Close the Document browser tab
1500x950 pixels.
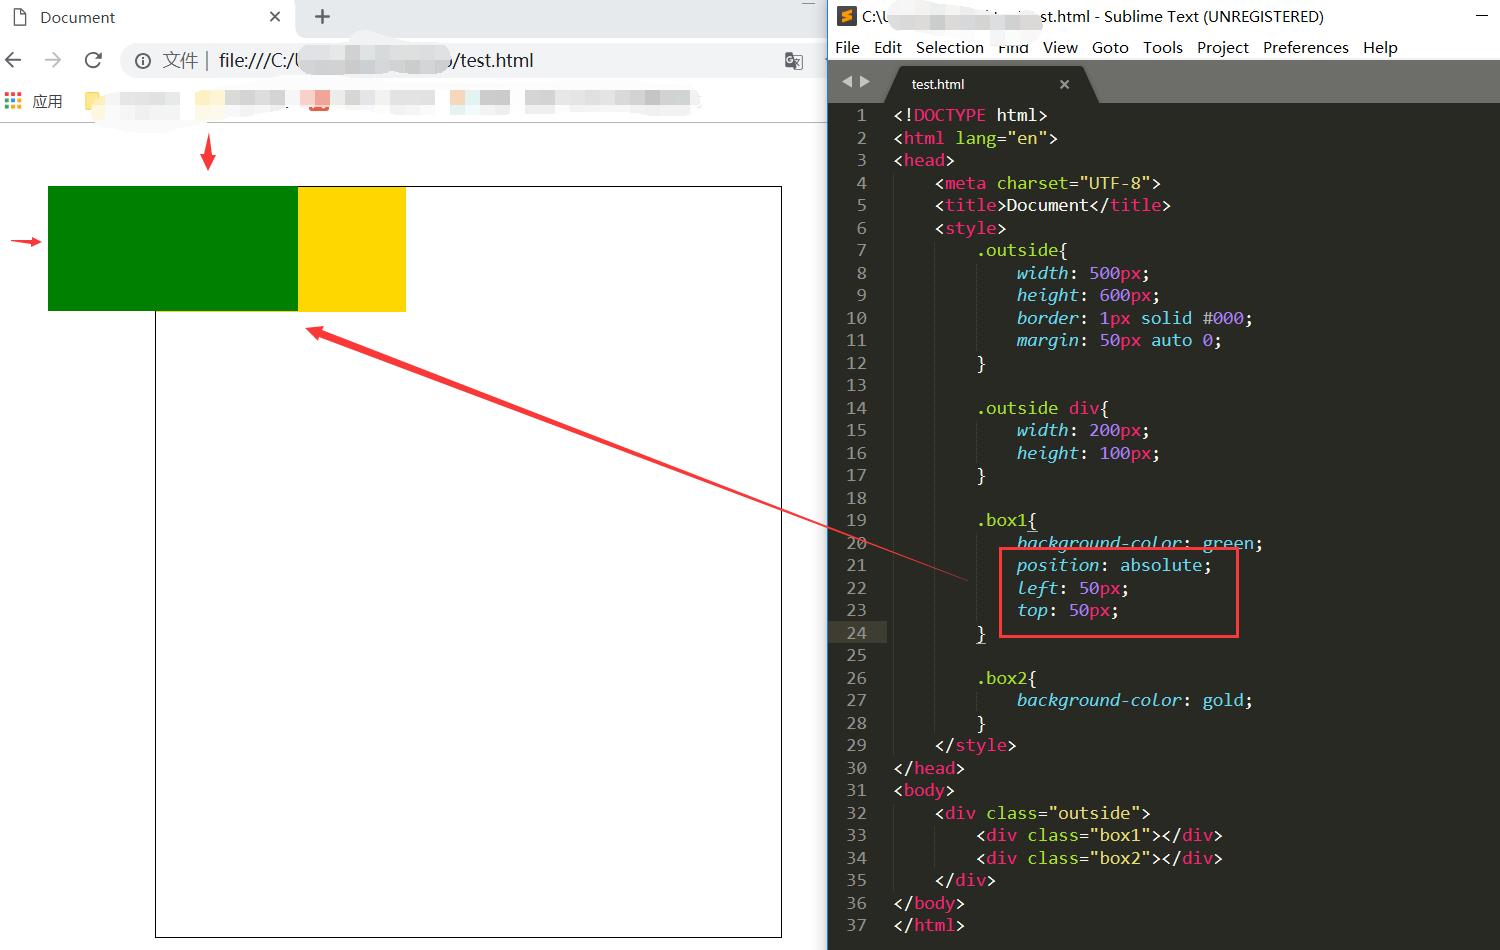click(x=275, y=17)
